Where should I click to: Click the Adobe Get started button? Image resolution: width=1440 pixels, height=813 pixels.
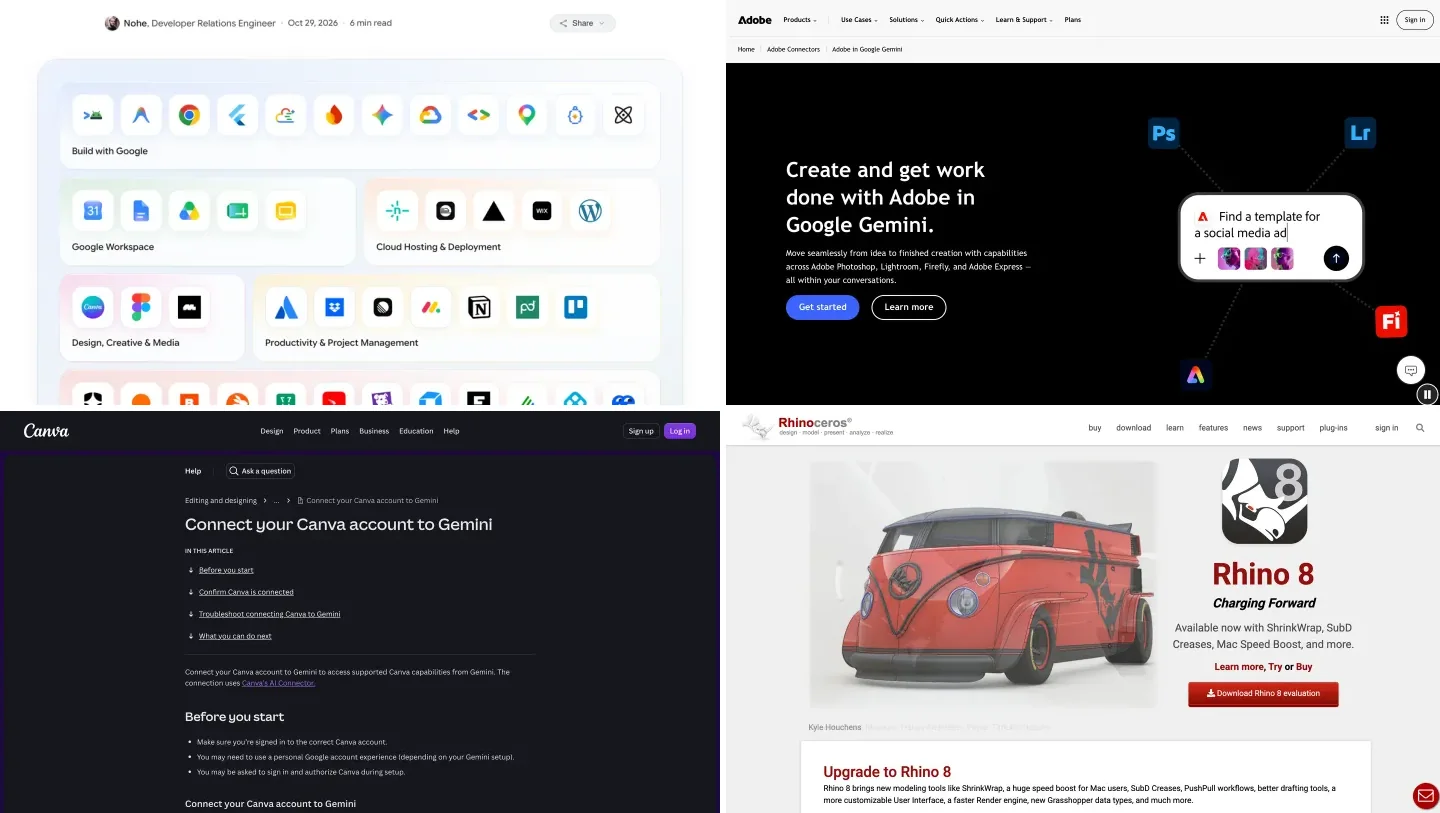pos(822,307)
